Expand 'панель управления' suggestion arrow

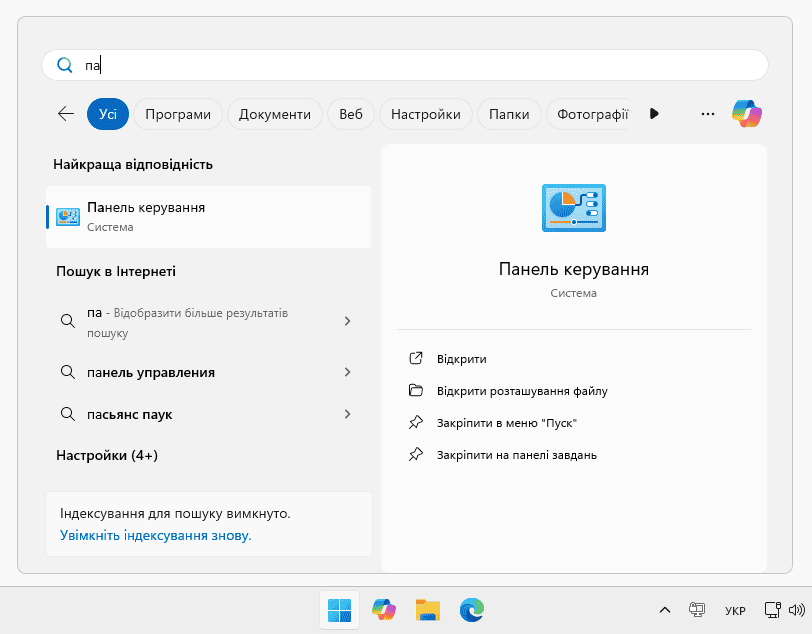click(x=347, y=372)
